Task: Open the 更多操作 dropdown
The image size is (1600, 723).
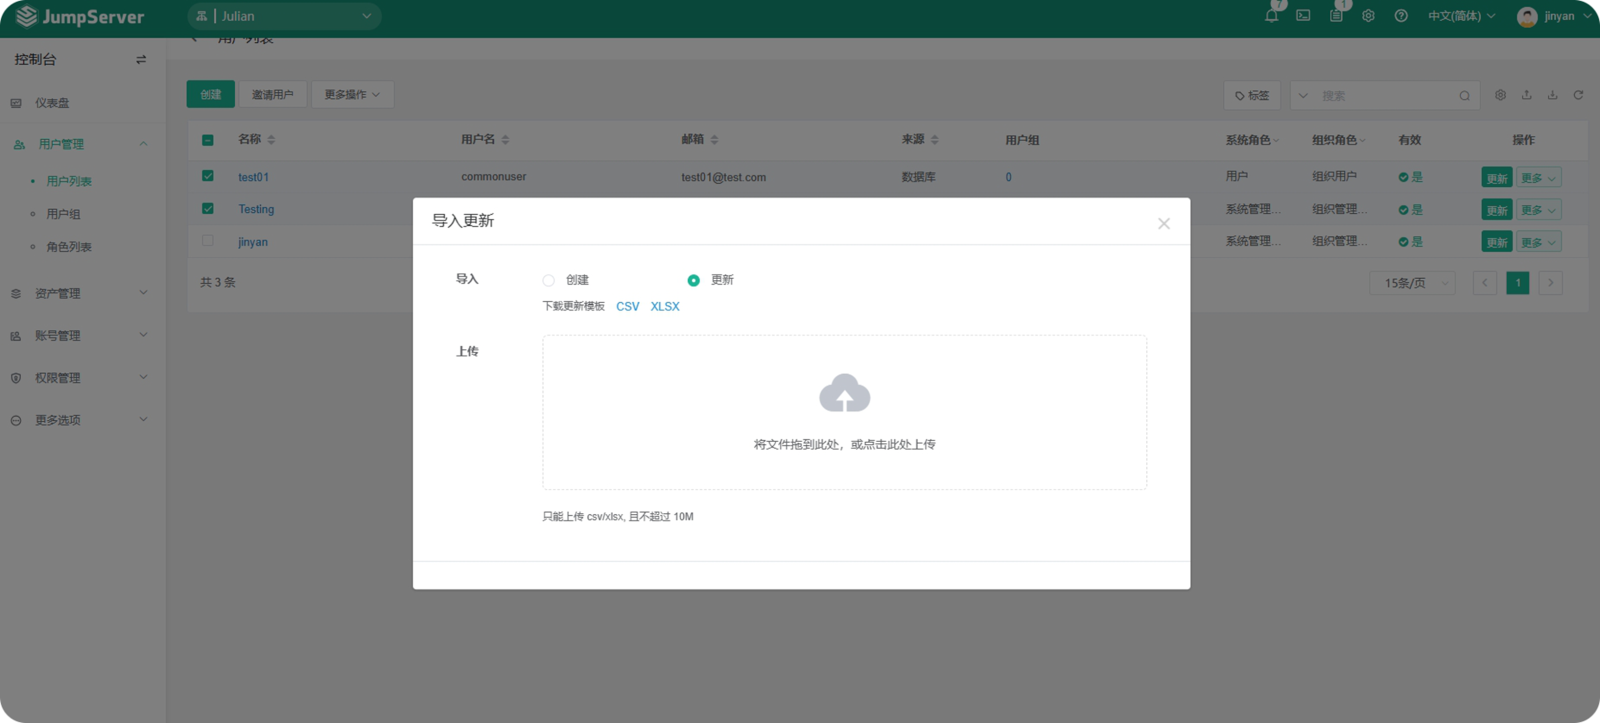Action: point(352,95)
